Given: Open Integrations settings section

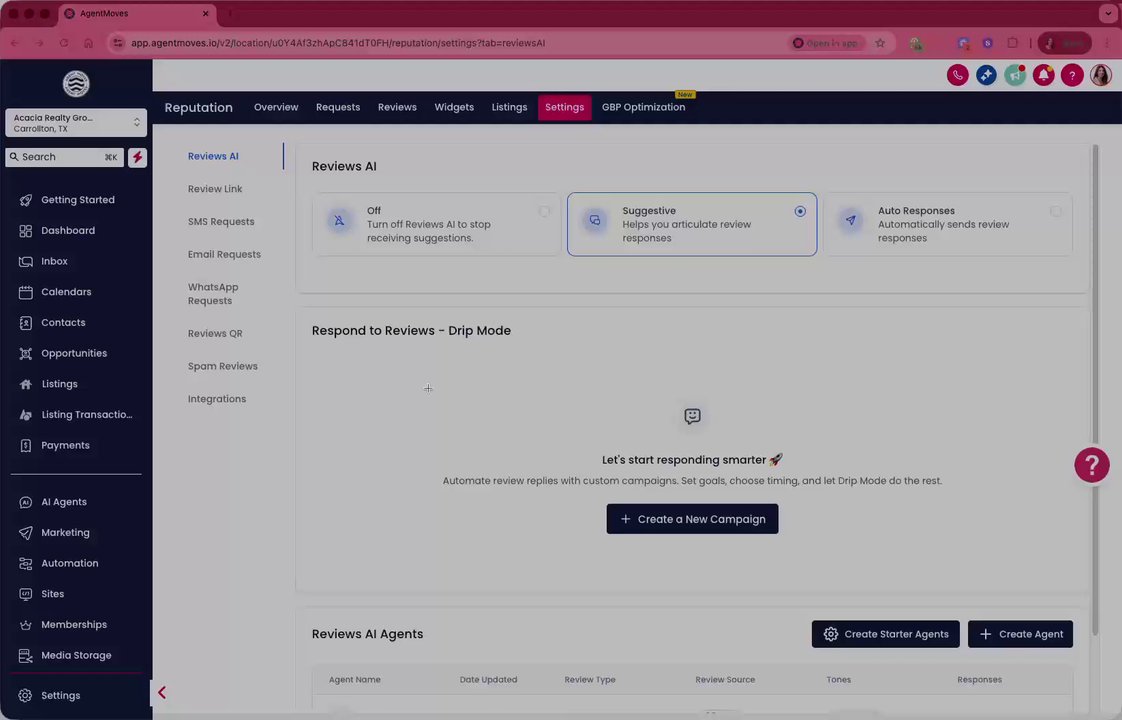Looking at the screenshot, I should (217, 399).
